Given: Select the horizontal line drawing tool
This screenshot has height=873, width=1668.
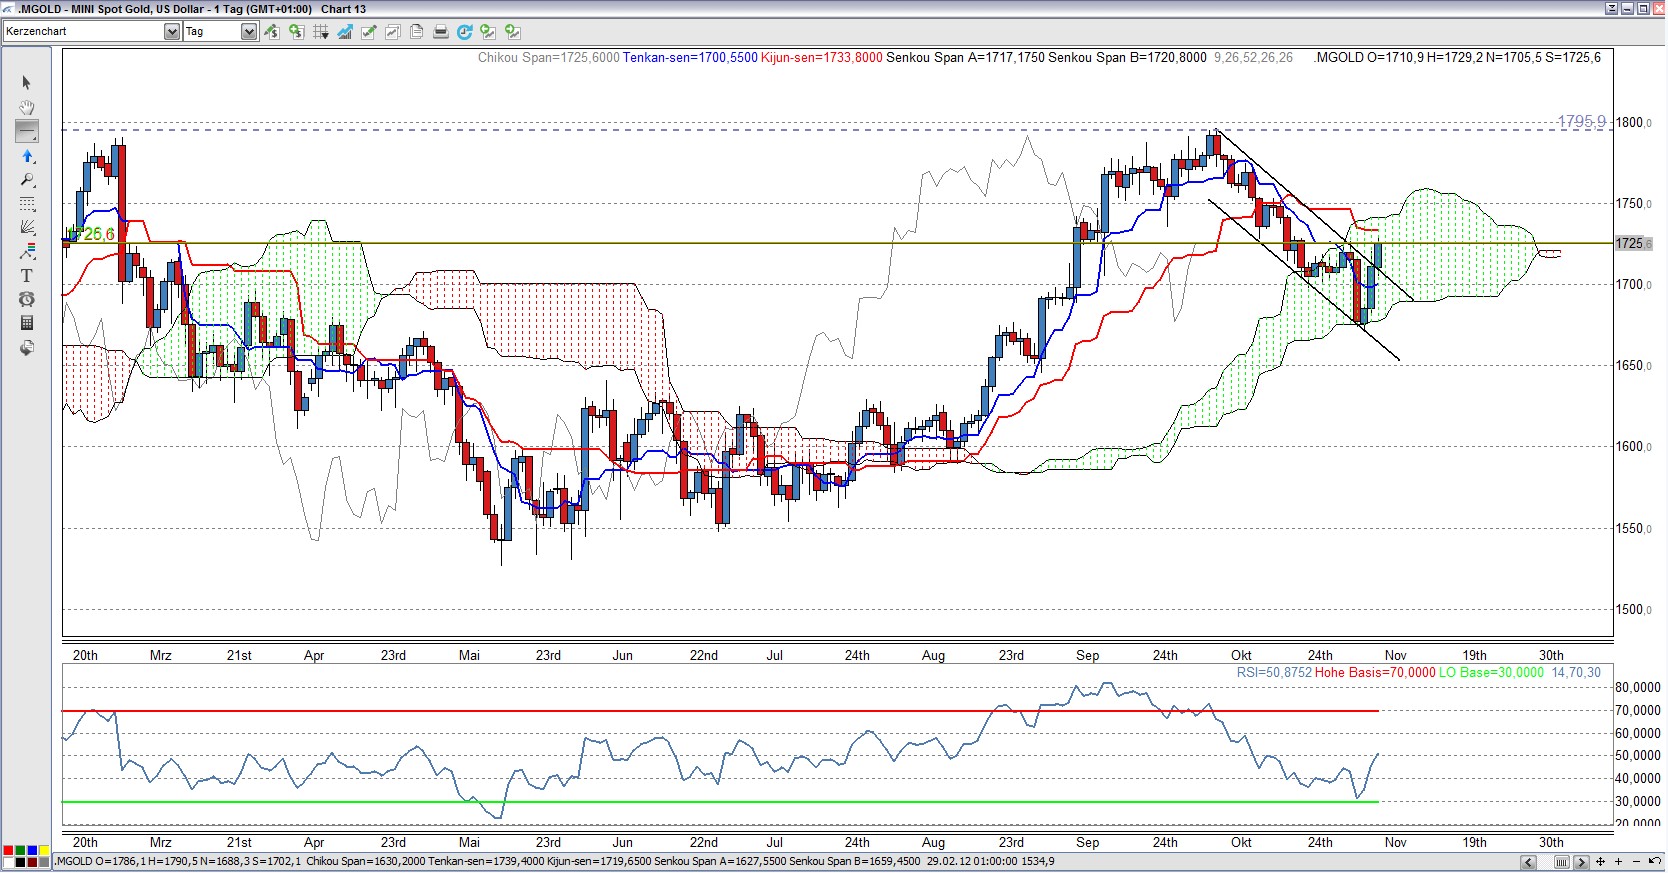Looking at the screenshot, I should (x=27, y=131).
